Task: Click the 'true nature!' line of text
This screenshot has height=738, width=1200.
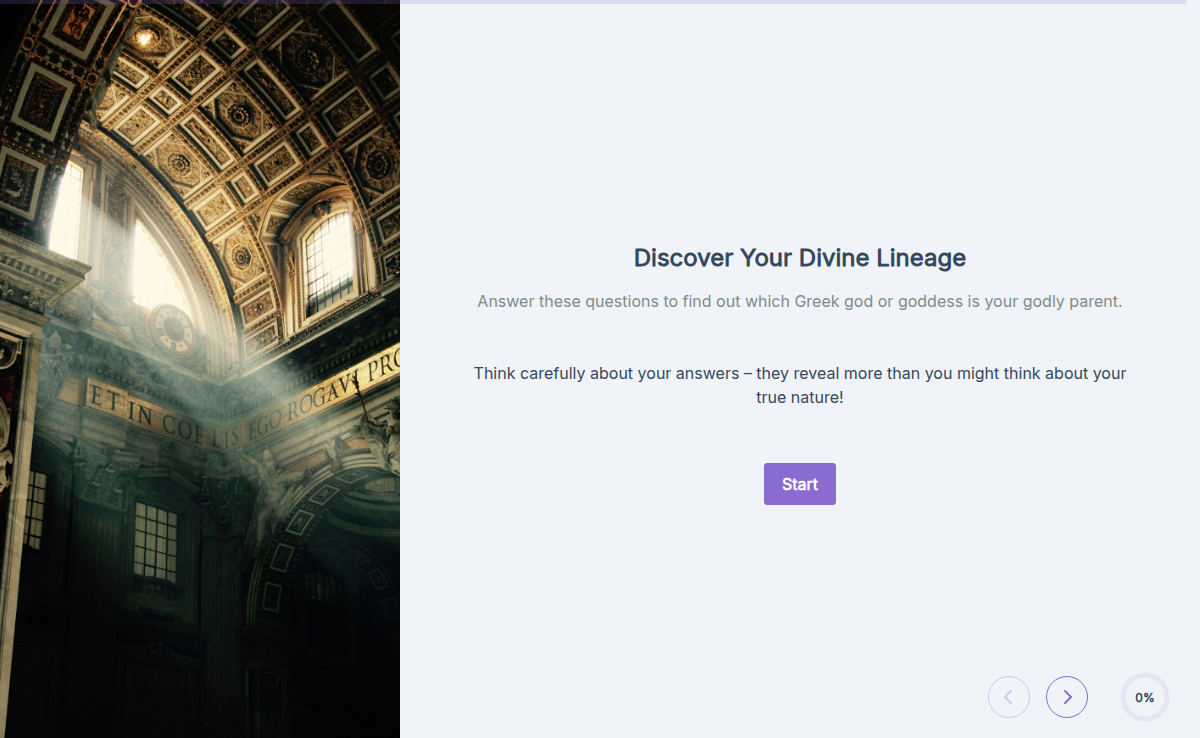Action: 799,397
